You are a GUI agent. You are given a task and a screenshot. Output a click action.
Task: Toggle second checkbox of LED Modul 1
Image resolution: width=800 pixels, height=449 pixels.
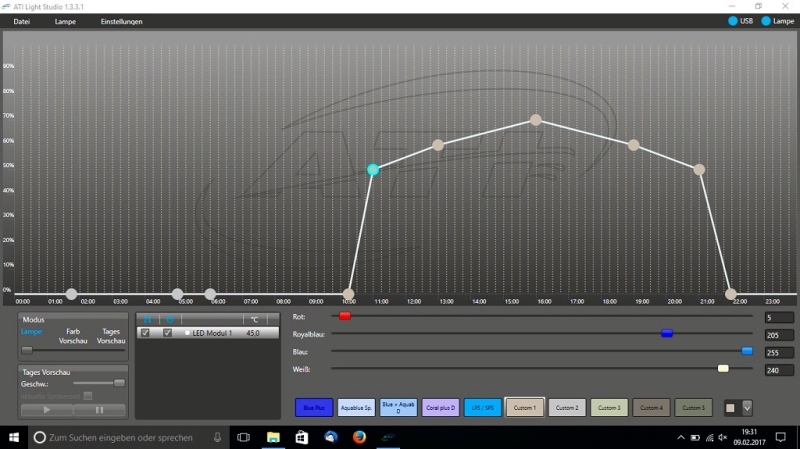pyautogui.click(x=168, y=333)
